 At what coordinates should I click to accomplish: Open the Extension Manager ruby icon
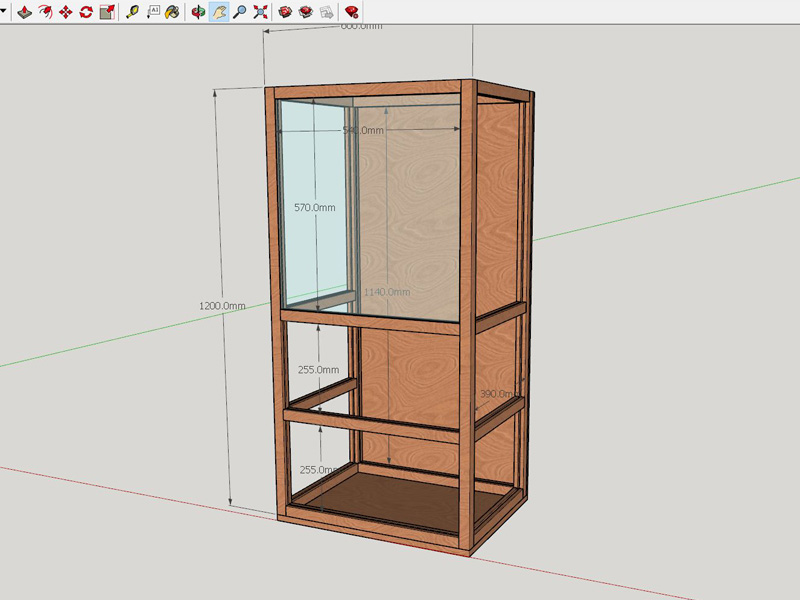pyautogui.click(x=352, y=12)
